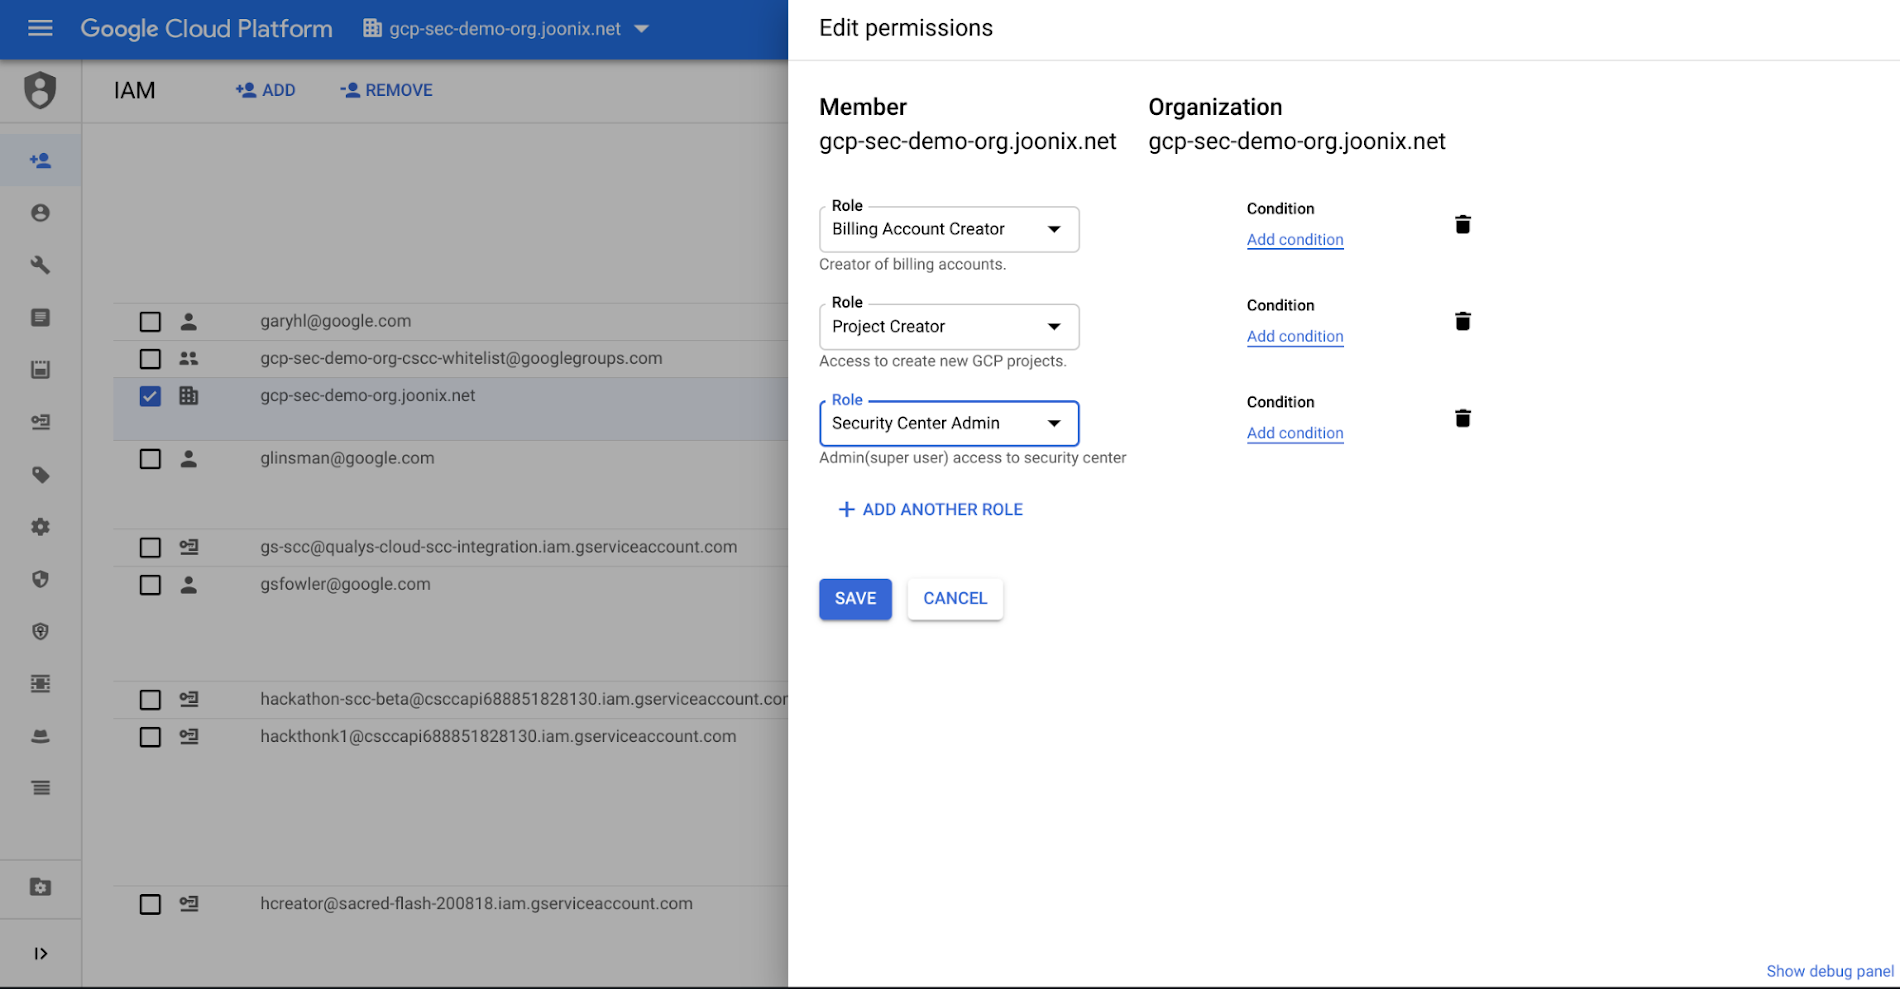Open the service accounts sidebar icon
This screenshot has width=1900, height=990.
coord(40,422)
